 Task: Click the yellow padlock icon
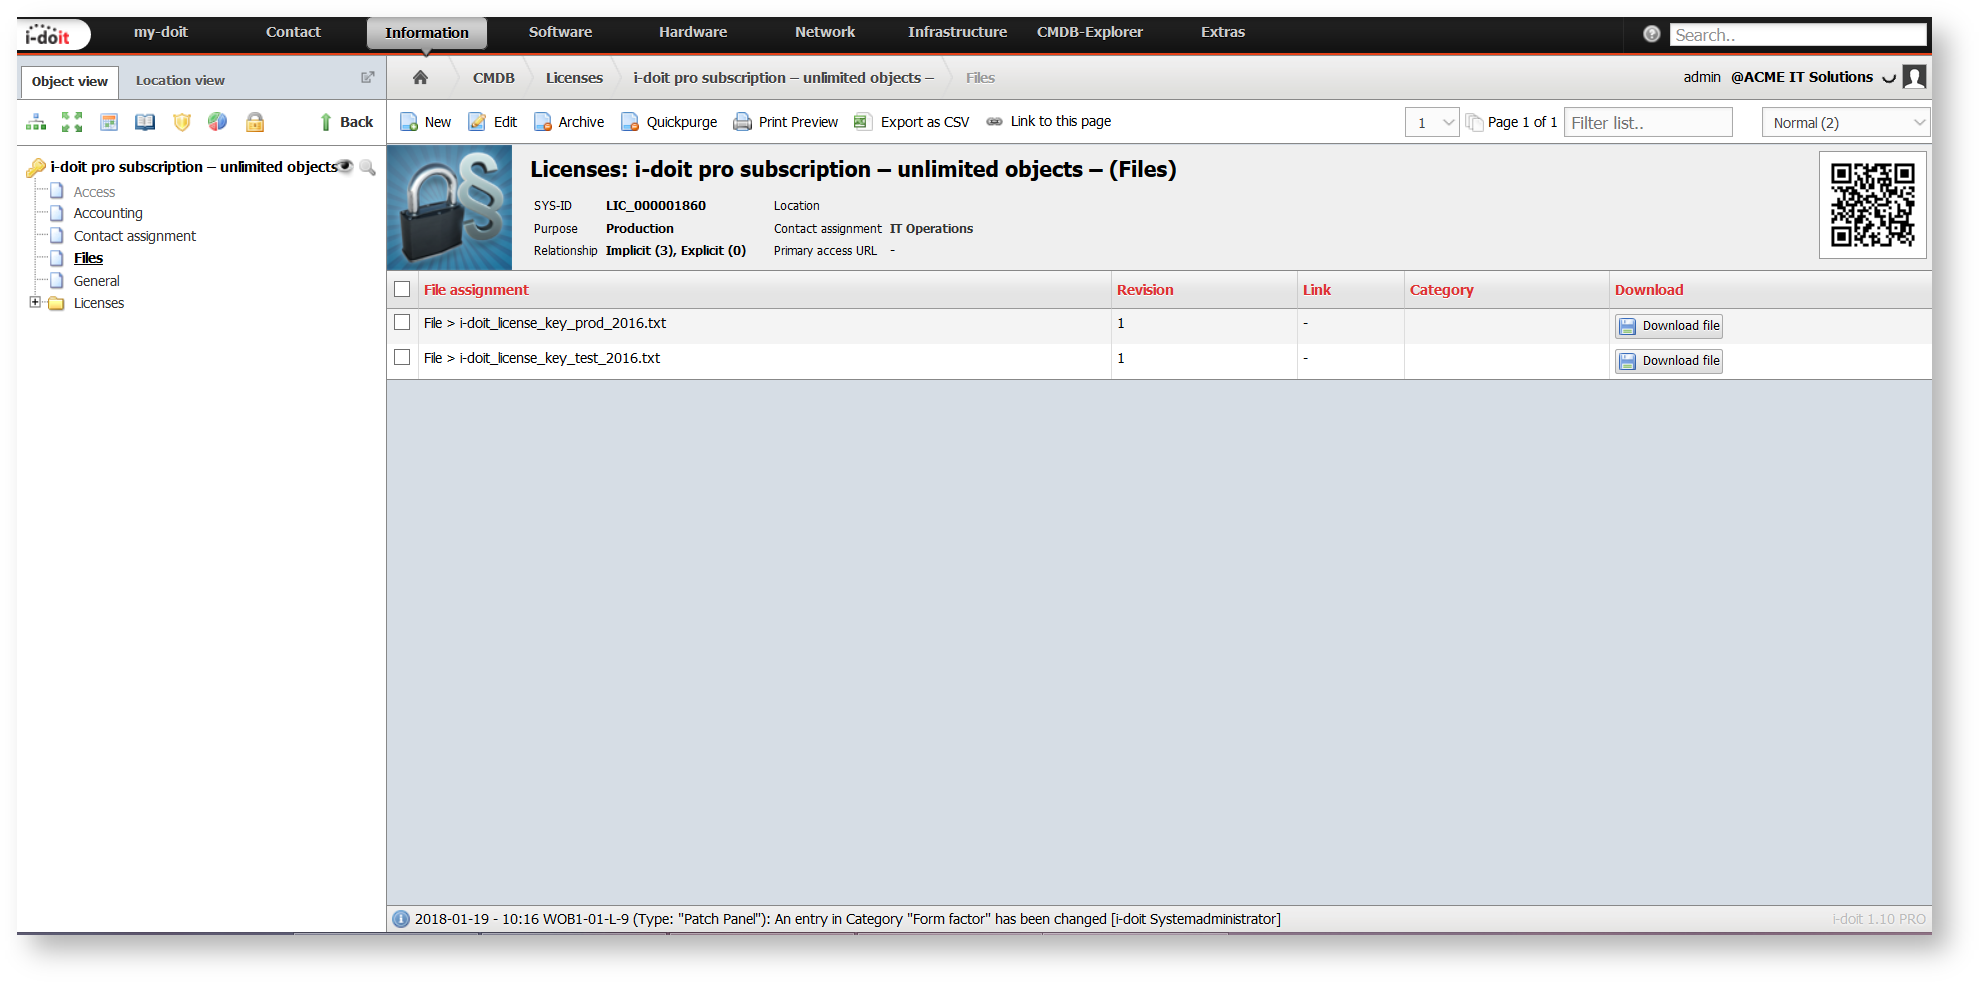(255, 122)
